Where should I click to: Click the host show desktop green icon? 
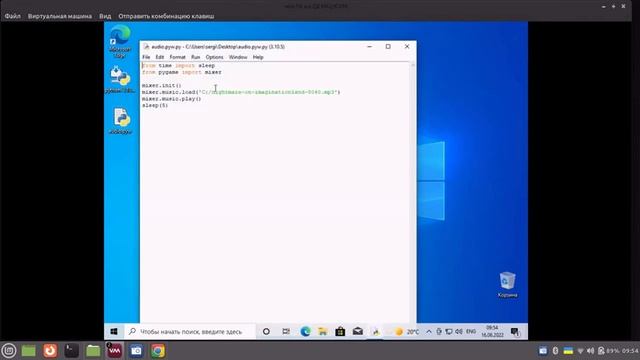(x=29, y=351)
